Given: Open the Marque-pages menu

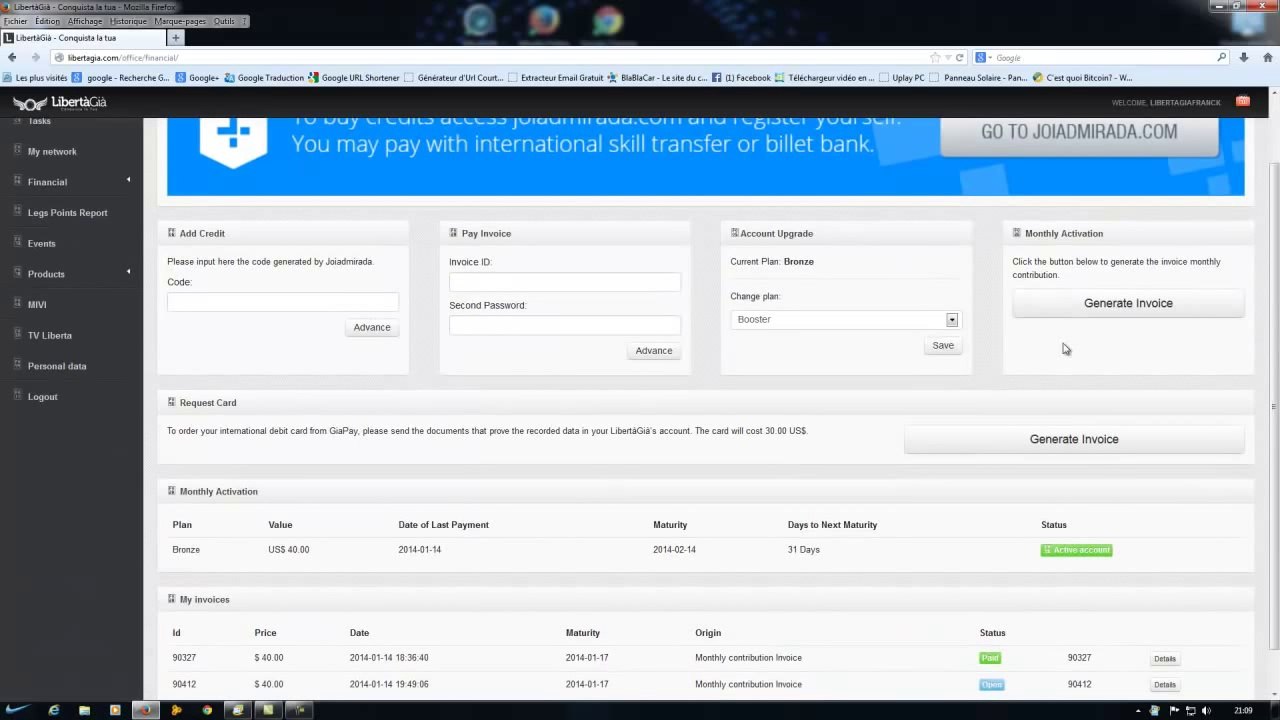Looking at the screenshot, I should 180,21.
